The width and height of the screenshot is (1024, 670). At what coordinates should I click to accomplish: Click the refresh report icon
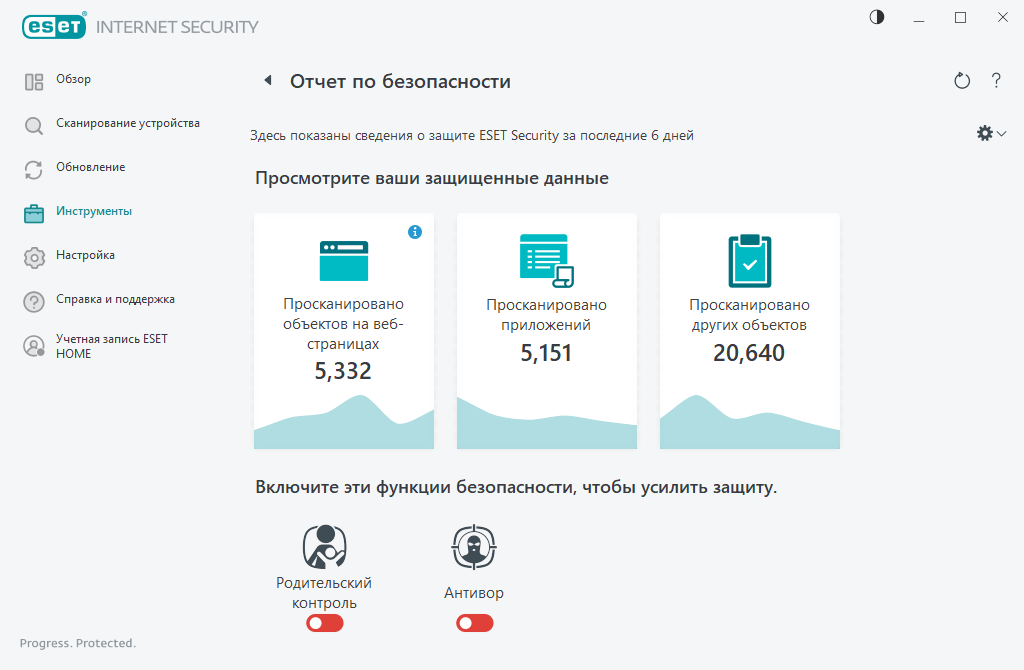962,80
